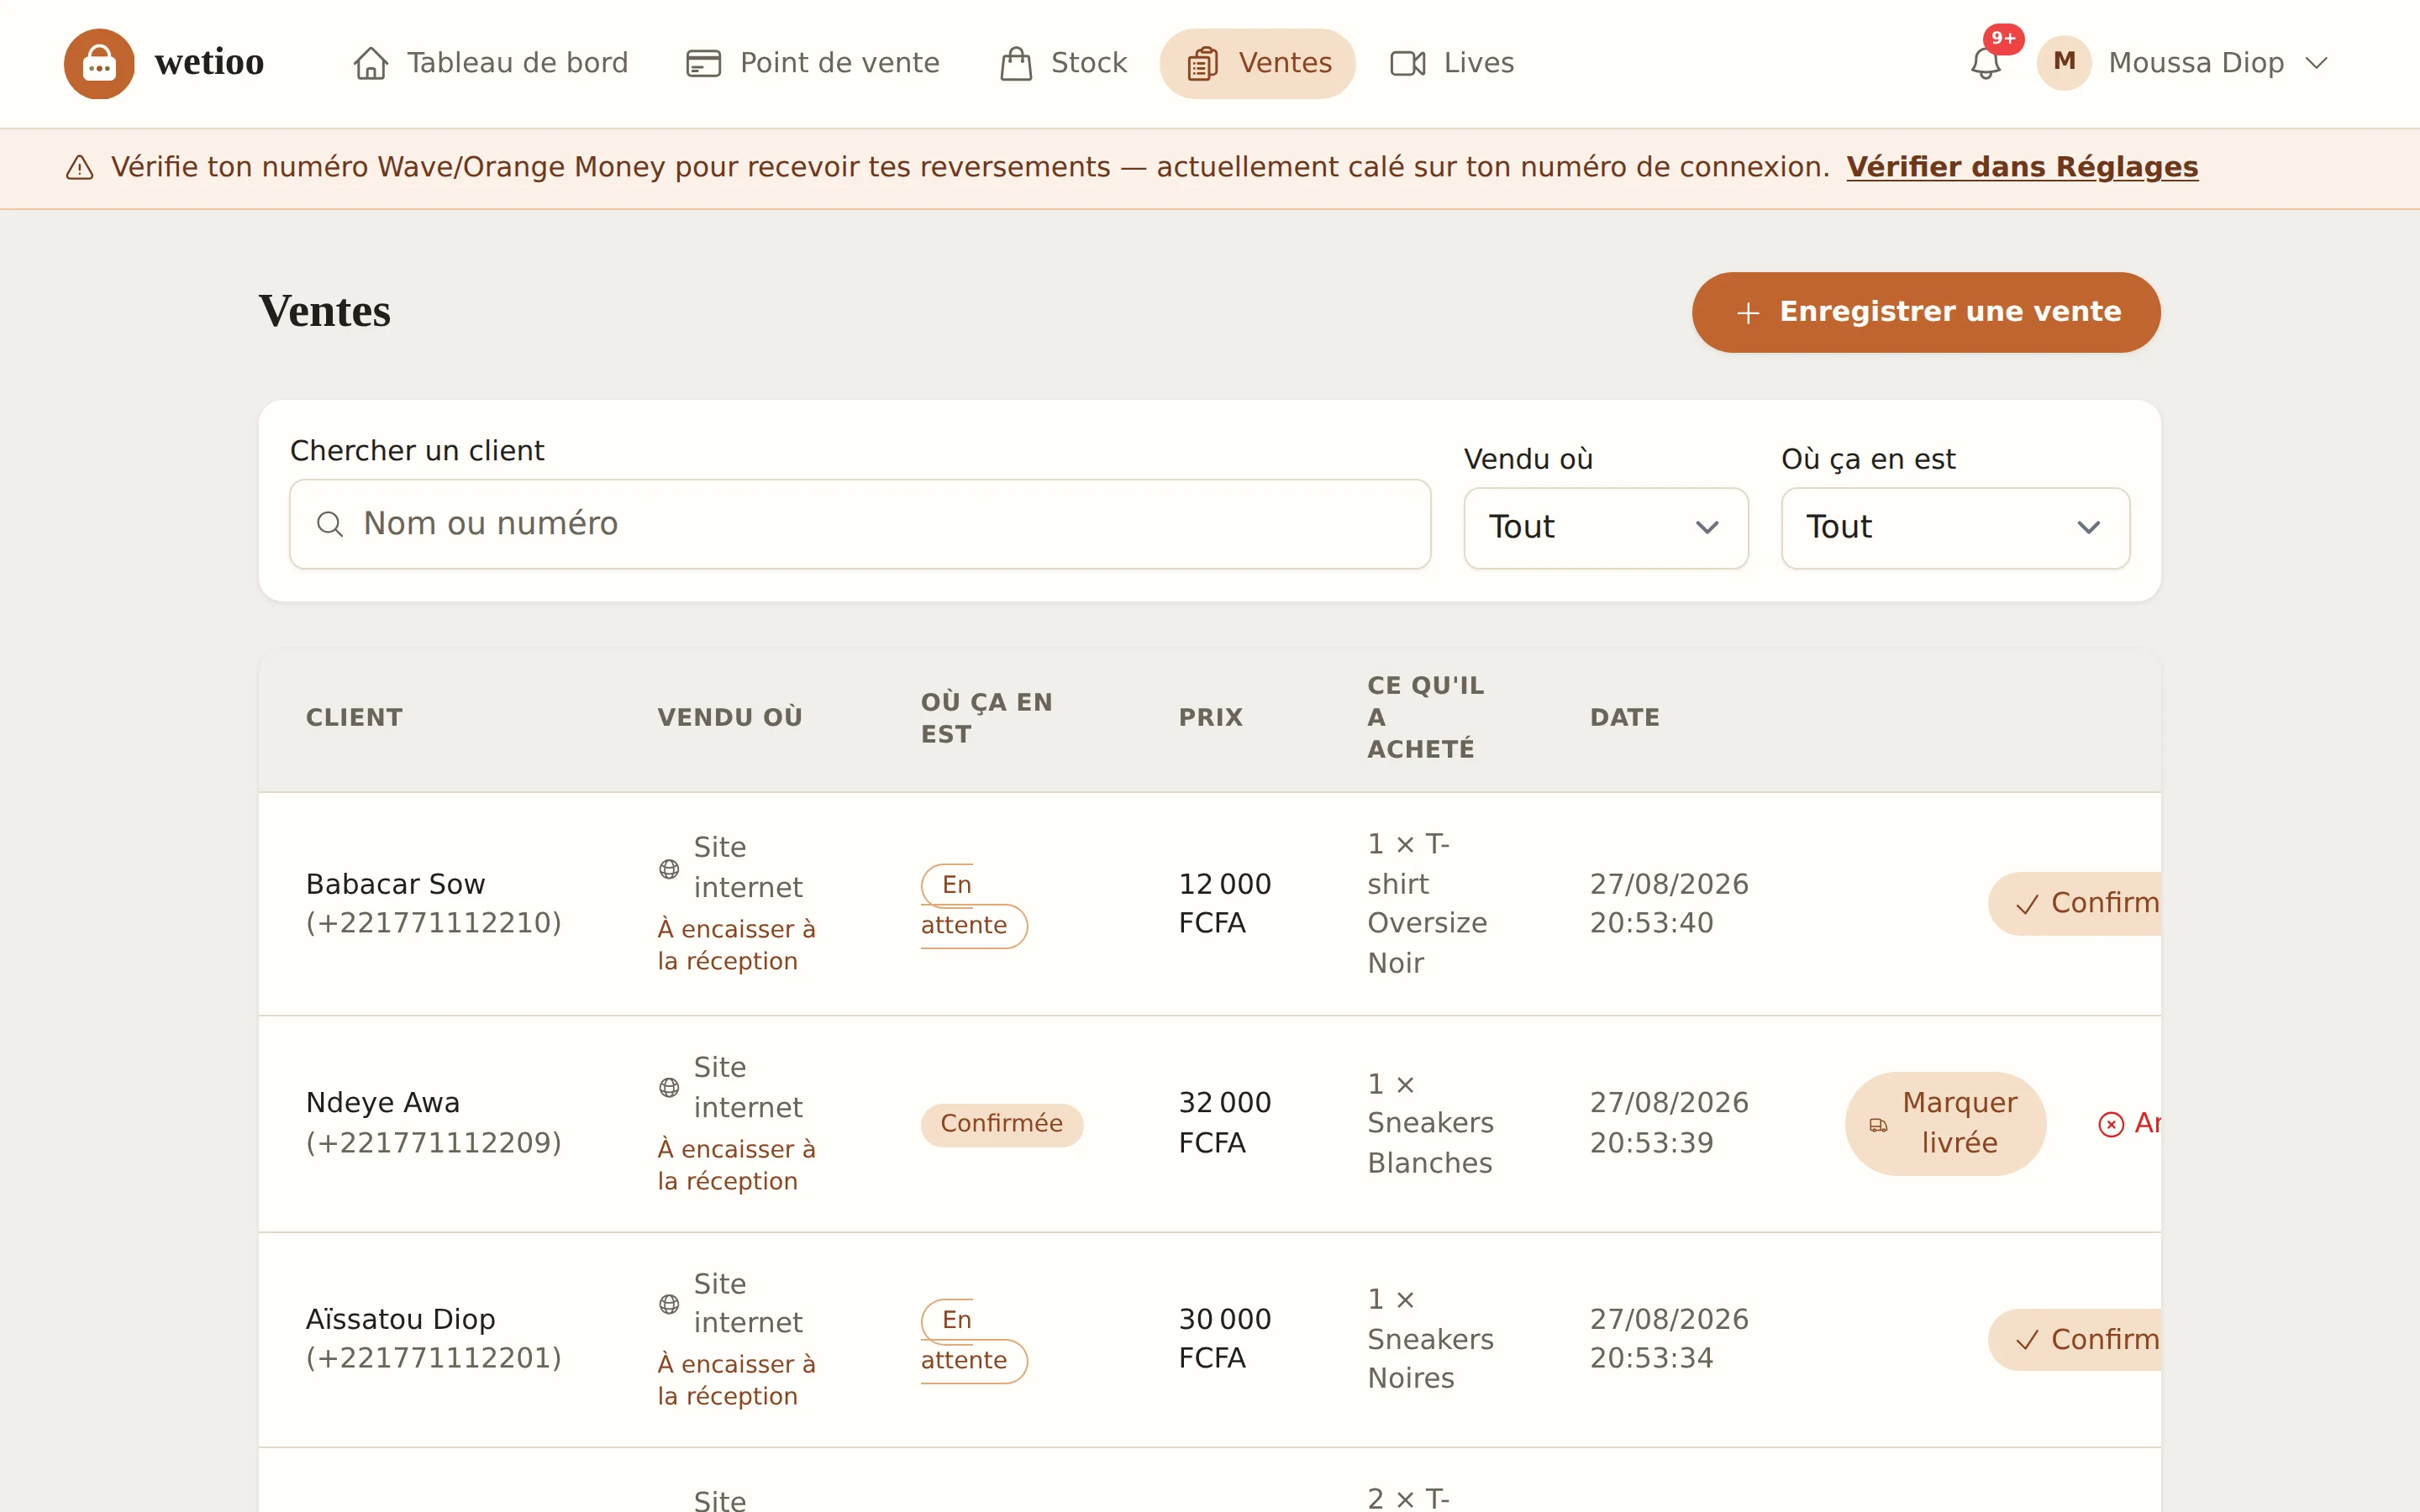Click the warning triangle icon in banner

point(80,167)
